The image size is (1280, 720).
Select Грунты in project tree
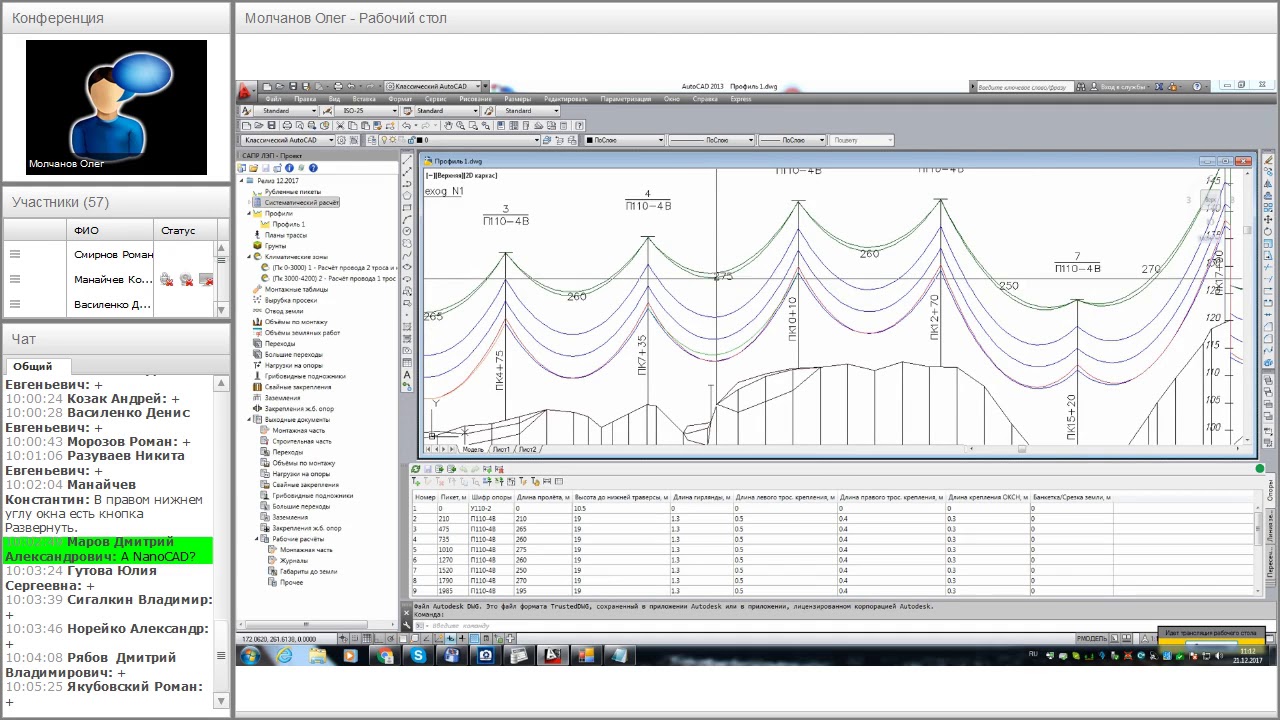pos(275,246)
